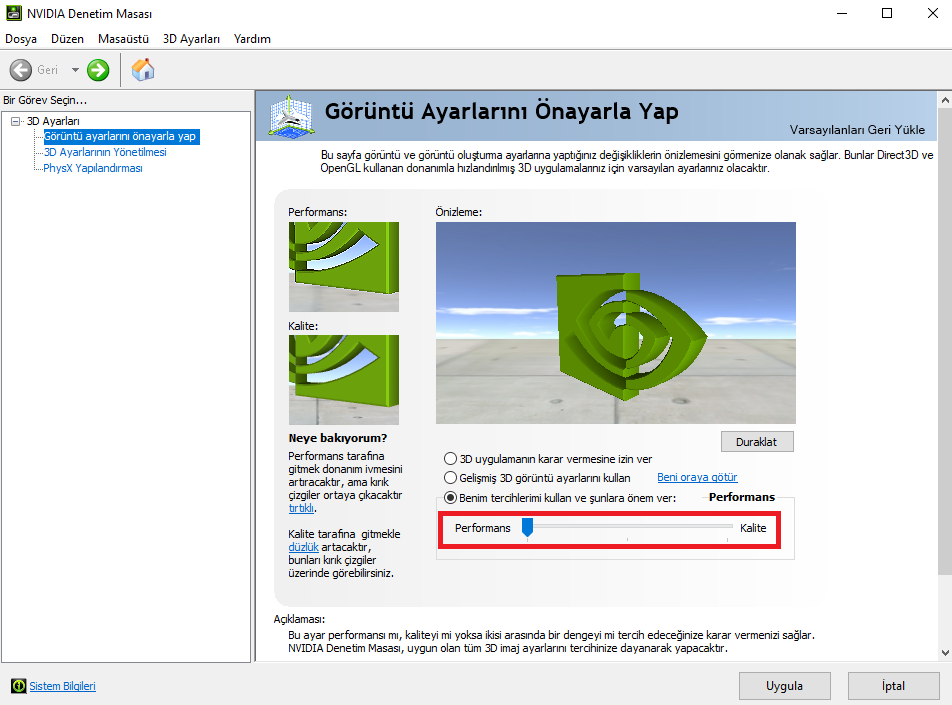Viewport: 952px width, 705px height.
Task: Select 'Benim tercihlerimi kullan' radio button
Action: pos(450,498)
